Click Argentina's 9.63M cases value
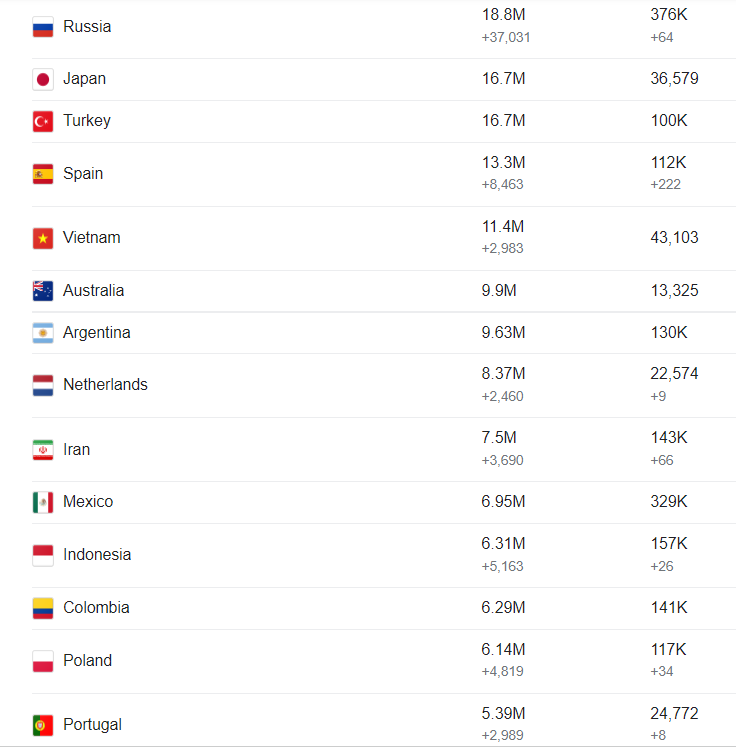736x747 pixels. pos(504,333)
